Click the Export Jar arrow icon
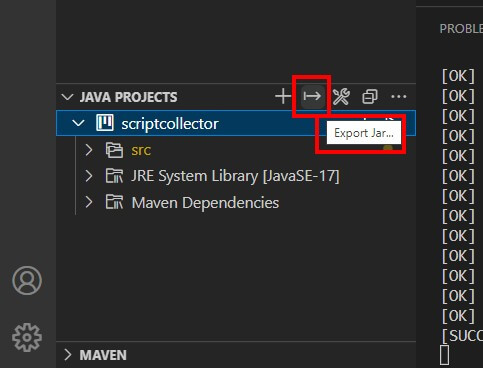Image resolution: width=483 pixels, height=368 pixels. pyautogui.click(x=312, y=97)
